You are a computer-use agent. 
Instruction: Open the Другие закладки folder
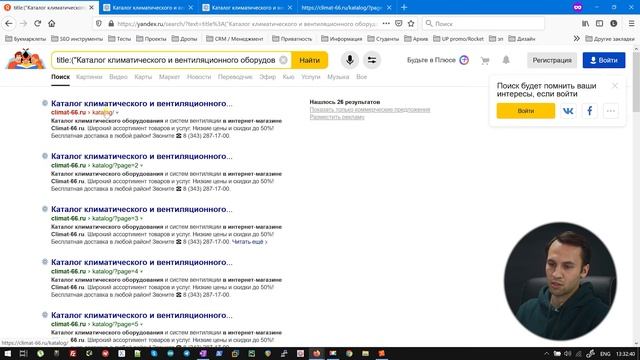tap(610, 39)
